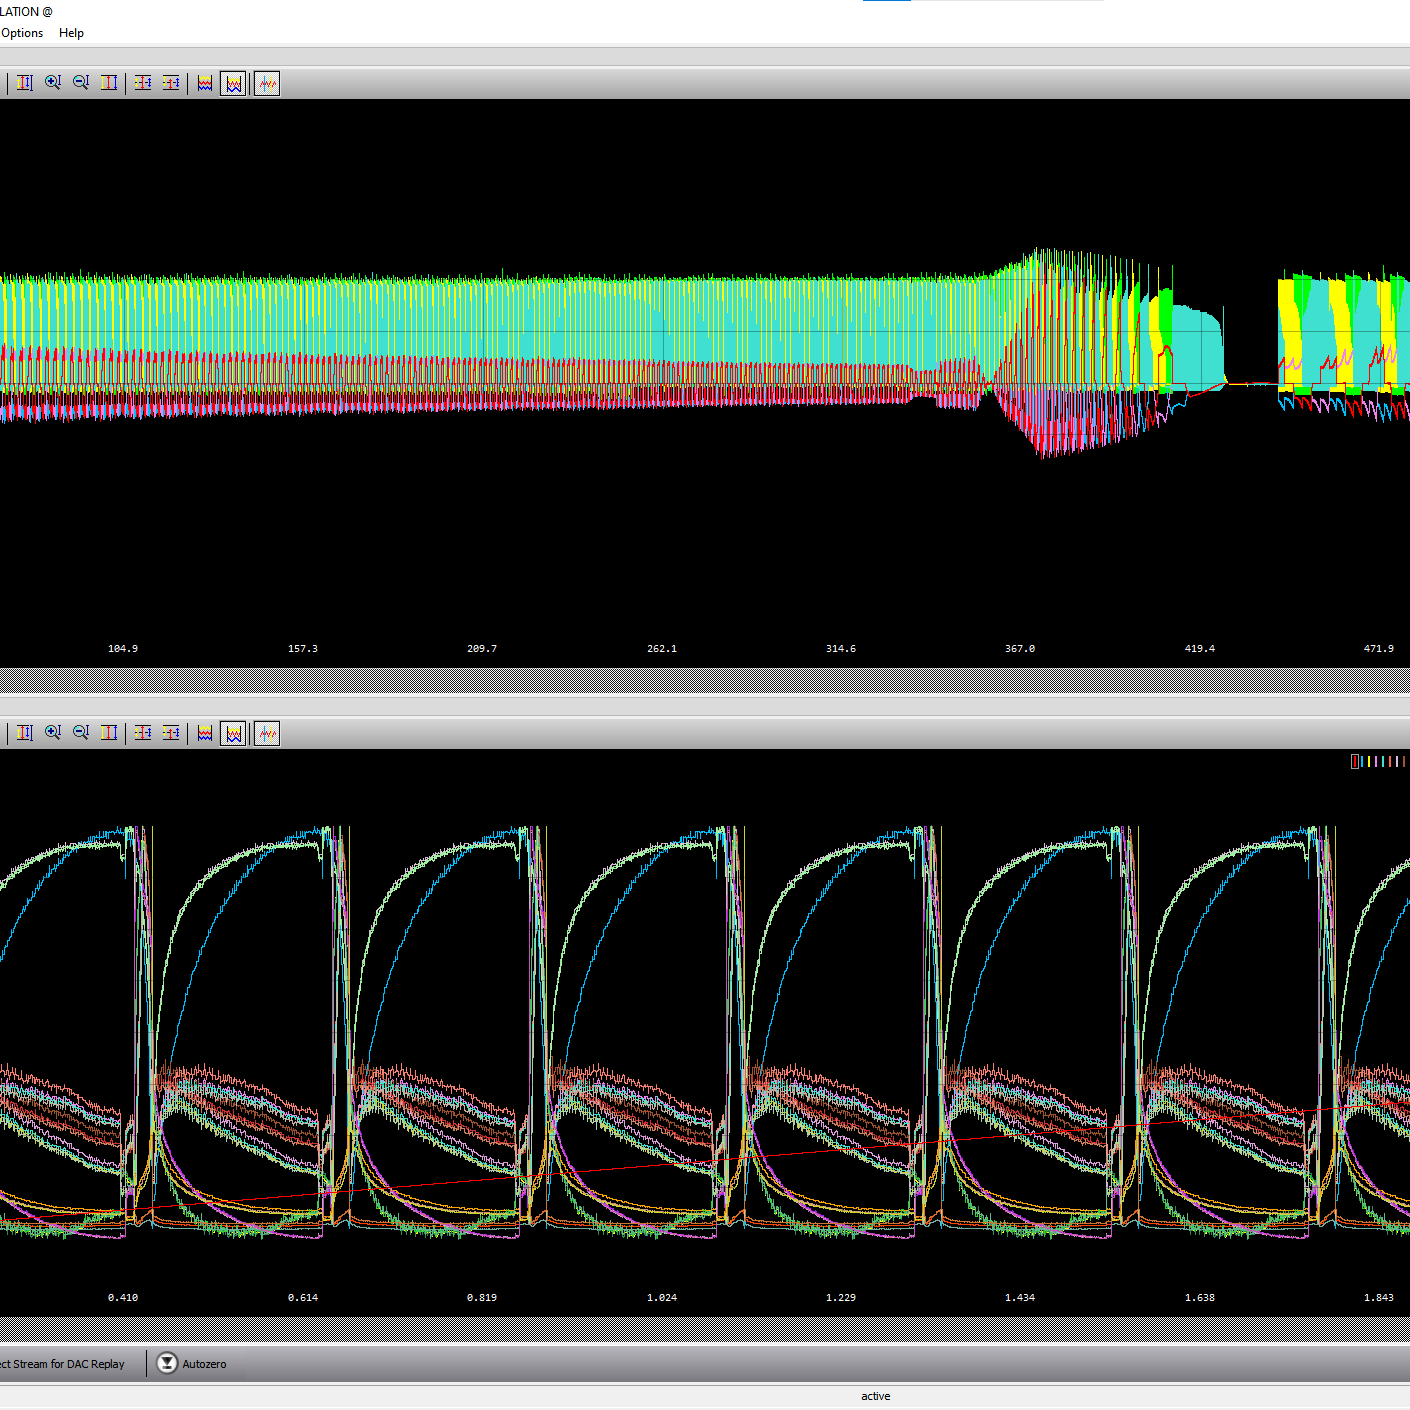Click the 262.1 time label in upper plot
This screenshot has width=1410, height=1410.
[662, 649]
